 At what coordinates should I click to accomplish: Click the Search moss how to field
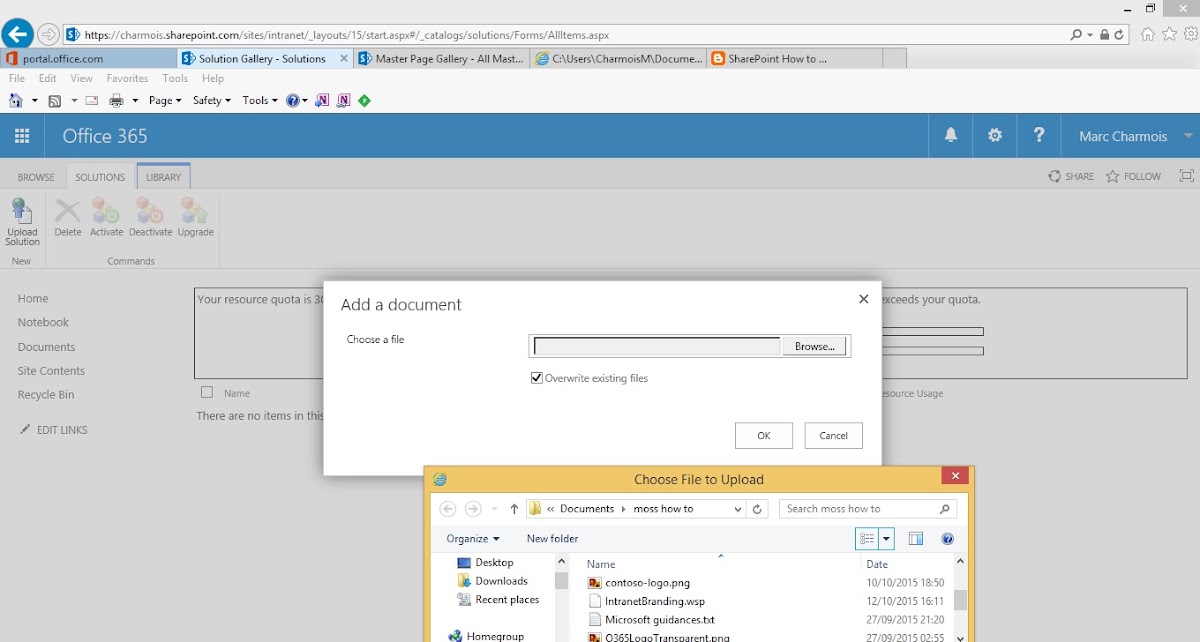point(867,509)
